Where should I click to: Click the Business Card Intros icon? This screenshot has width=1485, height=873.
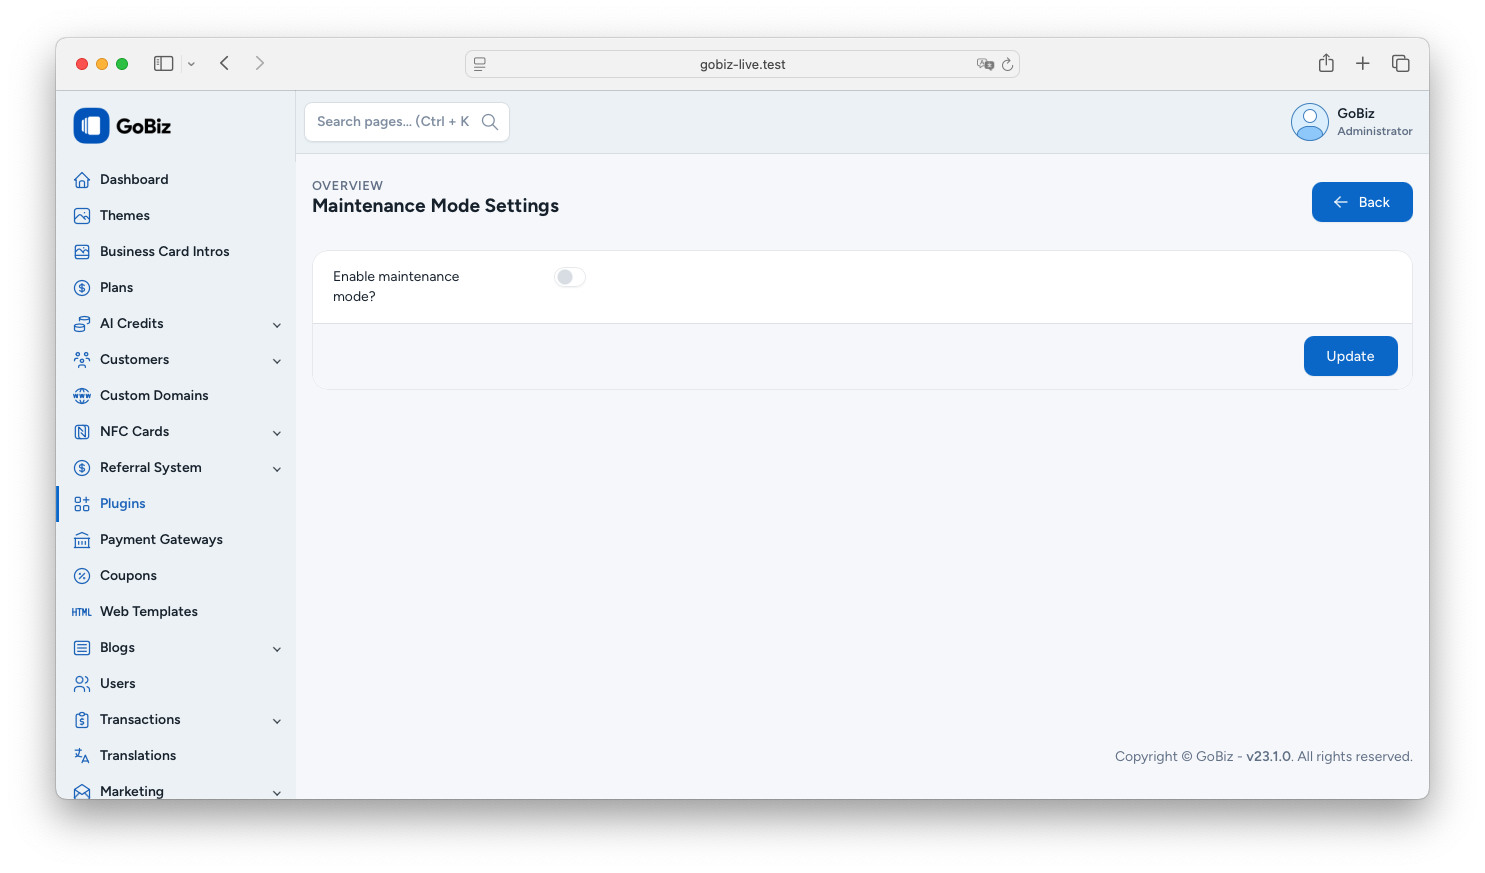(82, 252)
